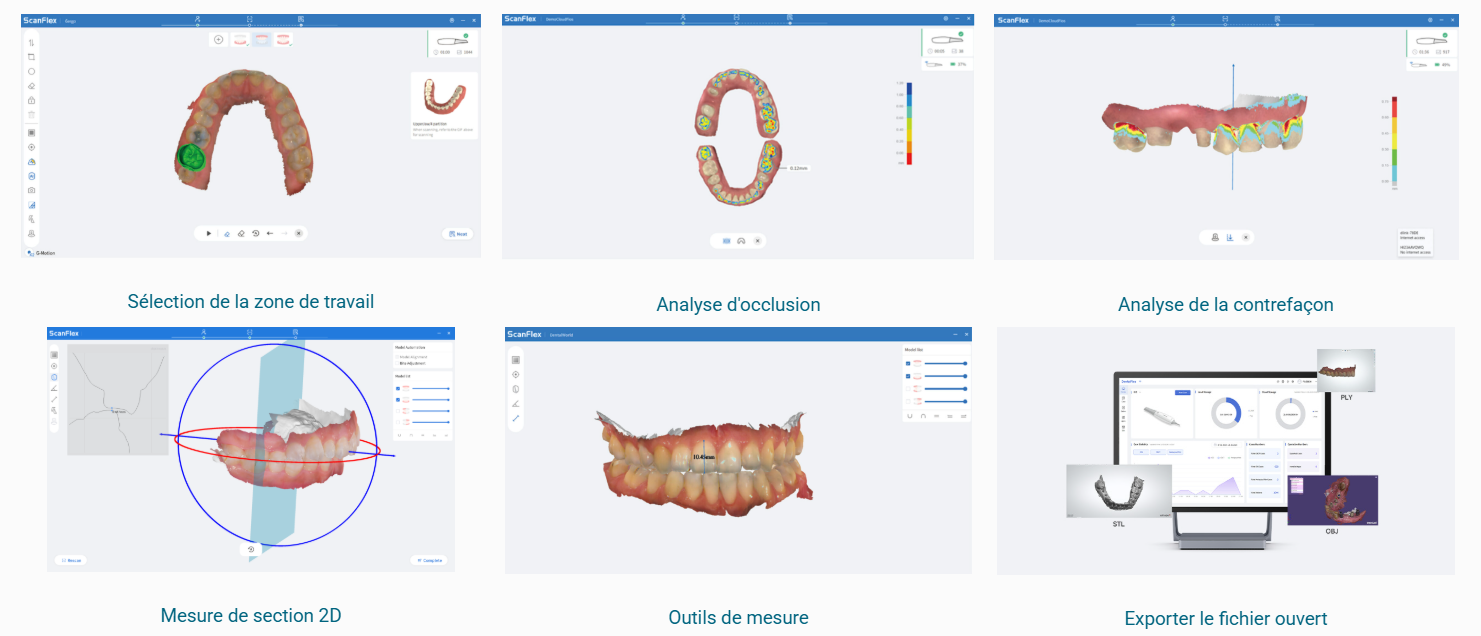Click the reset history icon below the 2D section
This screenshot has height=636, width=1481.
(x=251, y=549)
